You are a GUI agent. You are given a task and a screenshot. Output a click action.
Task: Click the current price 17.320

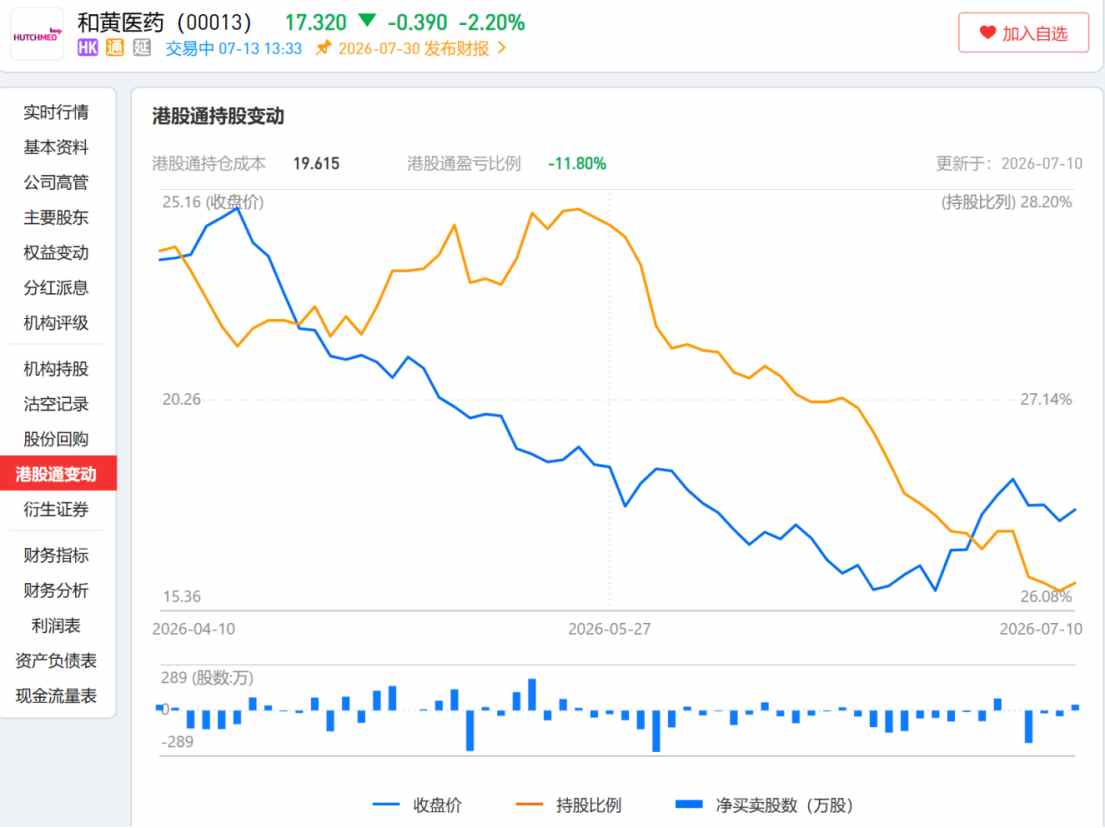pos(316,23)
